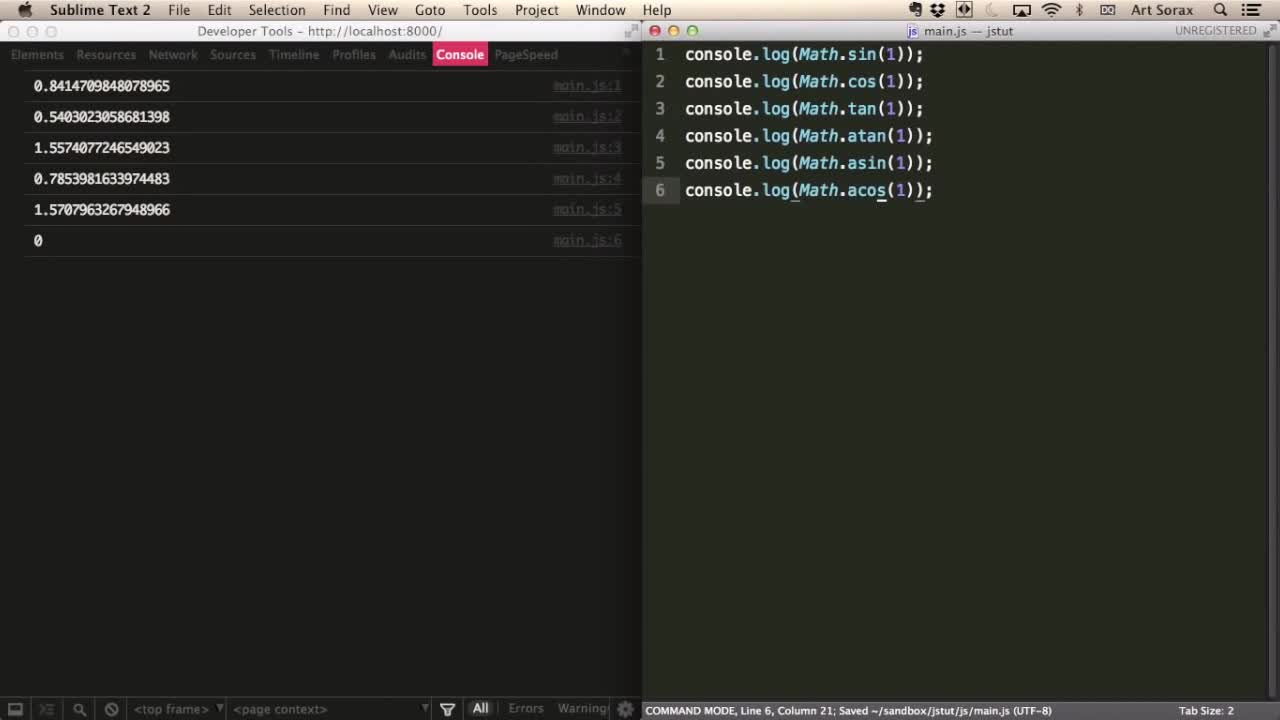Open the Tools menu
This screenshot has width=1280, height=720.
coord(480,10)
